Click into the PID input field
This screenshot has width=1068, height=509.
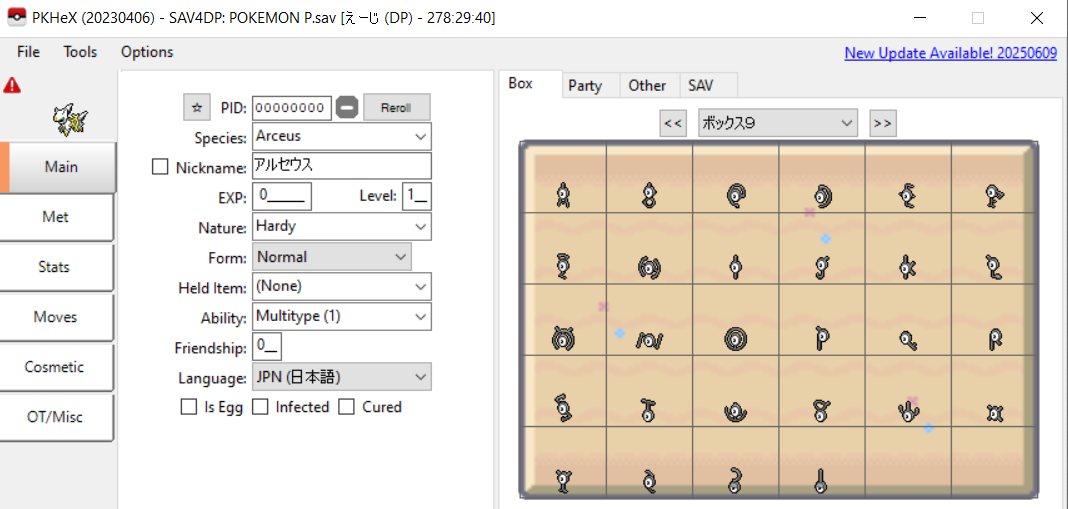(292, 108)
